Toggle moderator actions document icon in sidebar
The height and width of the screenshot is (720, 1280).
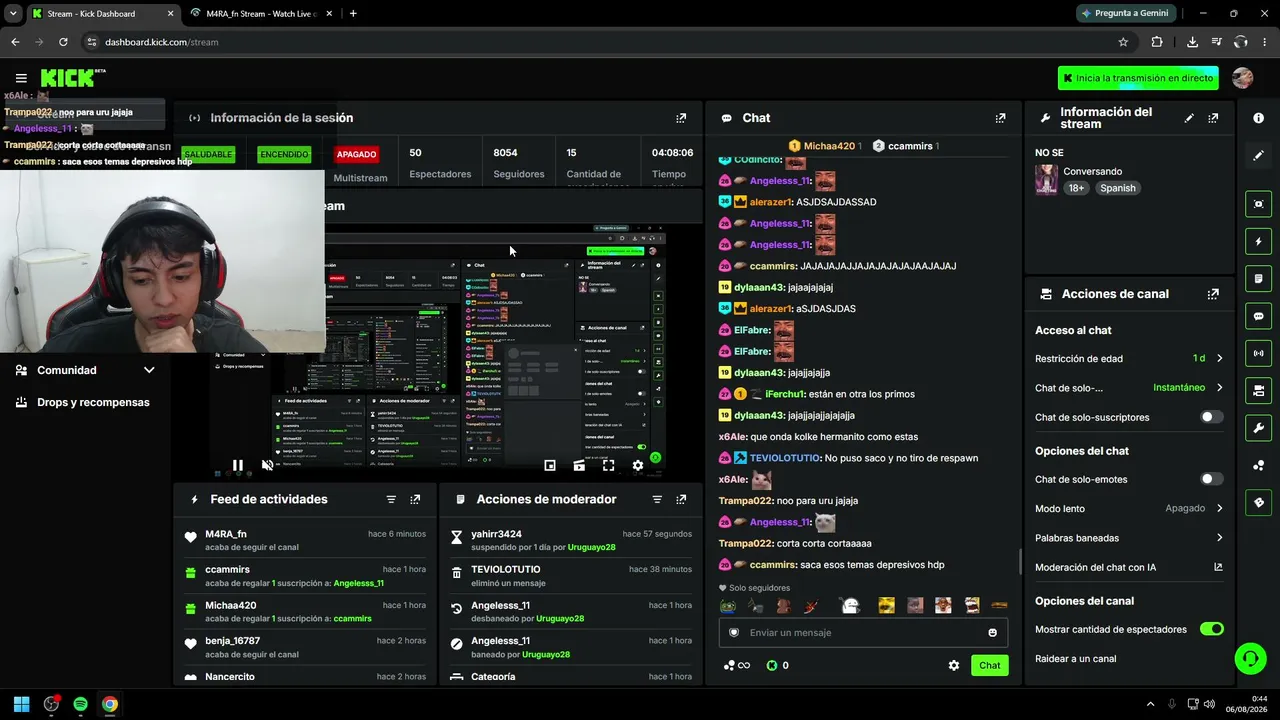pyautogui.click(x=1259, y=278)
